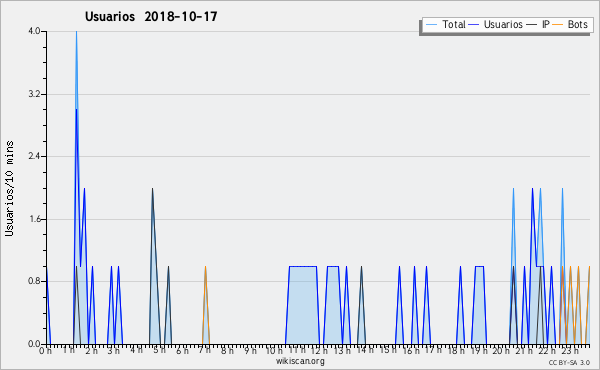600x370 pixels.
Task: Click the dark blue Usuarios line swatch
Action: pyautogui.click(x=474, y=25)
